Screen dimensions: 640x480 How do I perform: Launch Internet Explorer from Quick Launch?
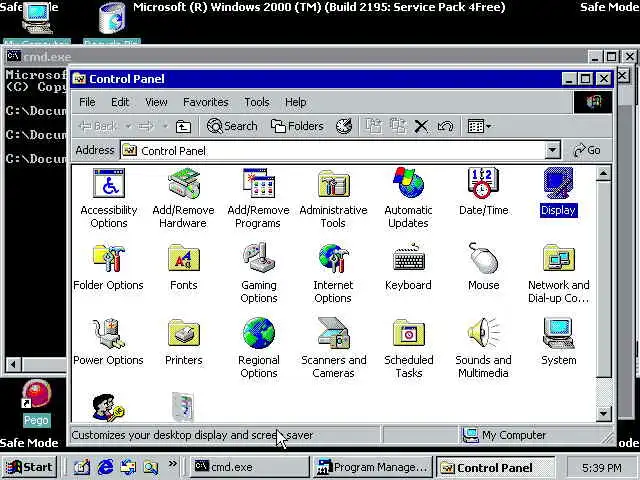coord(106,467)
